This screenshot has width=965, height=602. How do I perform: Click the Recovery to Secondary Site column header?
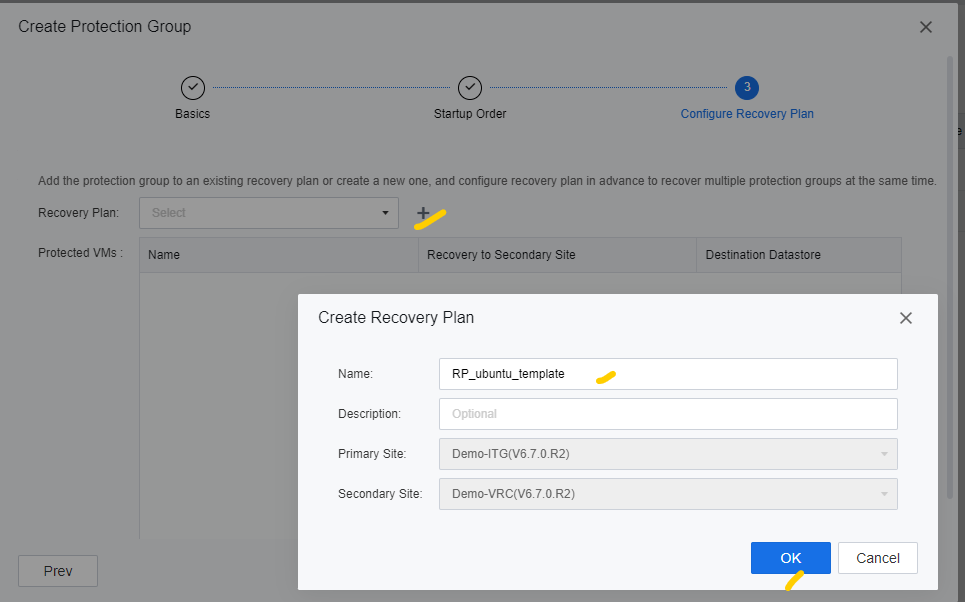pos(558,255)
